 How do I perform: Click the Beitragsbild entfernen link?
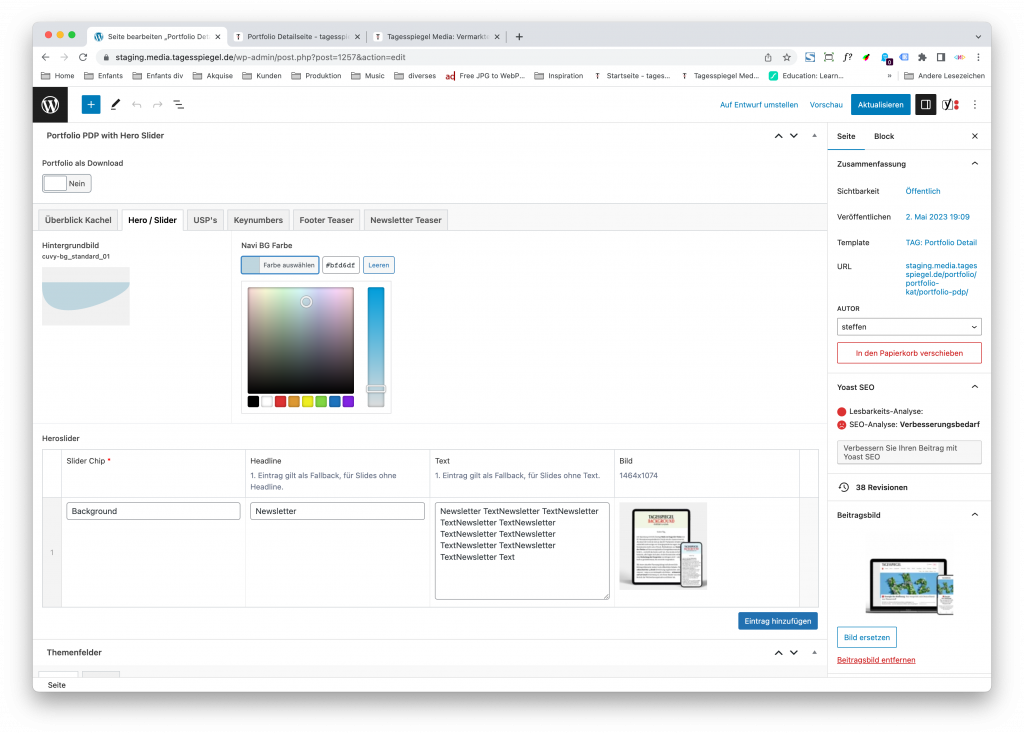pyautogui.click(x=876, y=660)
